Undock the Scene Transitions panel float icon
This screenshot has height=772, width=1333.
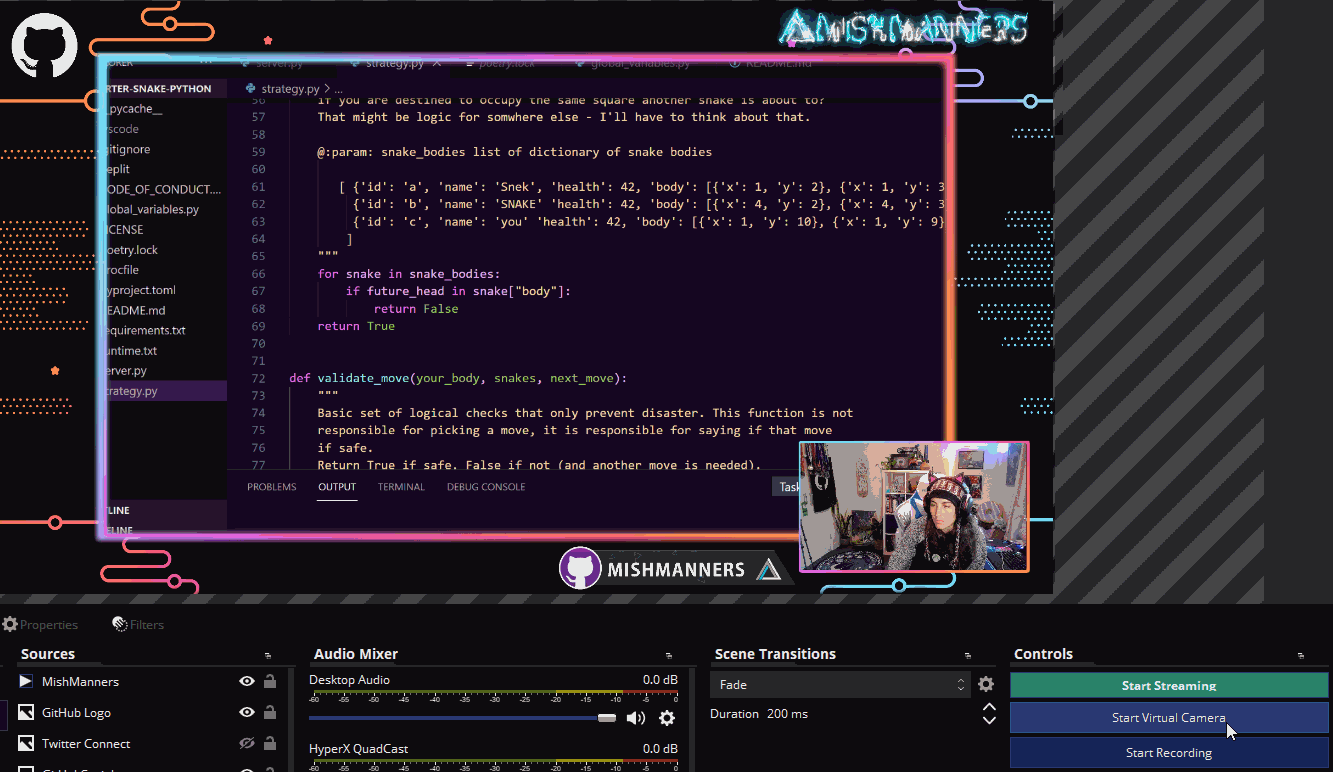[968, 655]
